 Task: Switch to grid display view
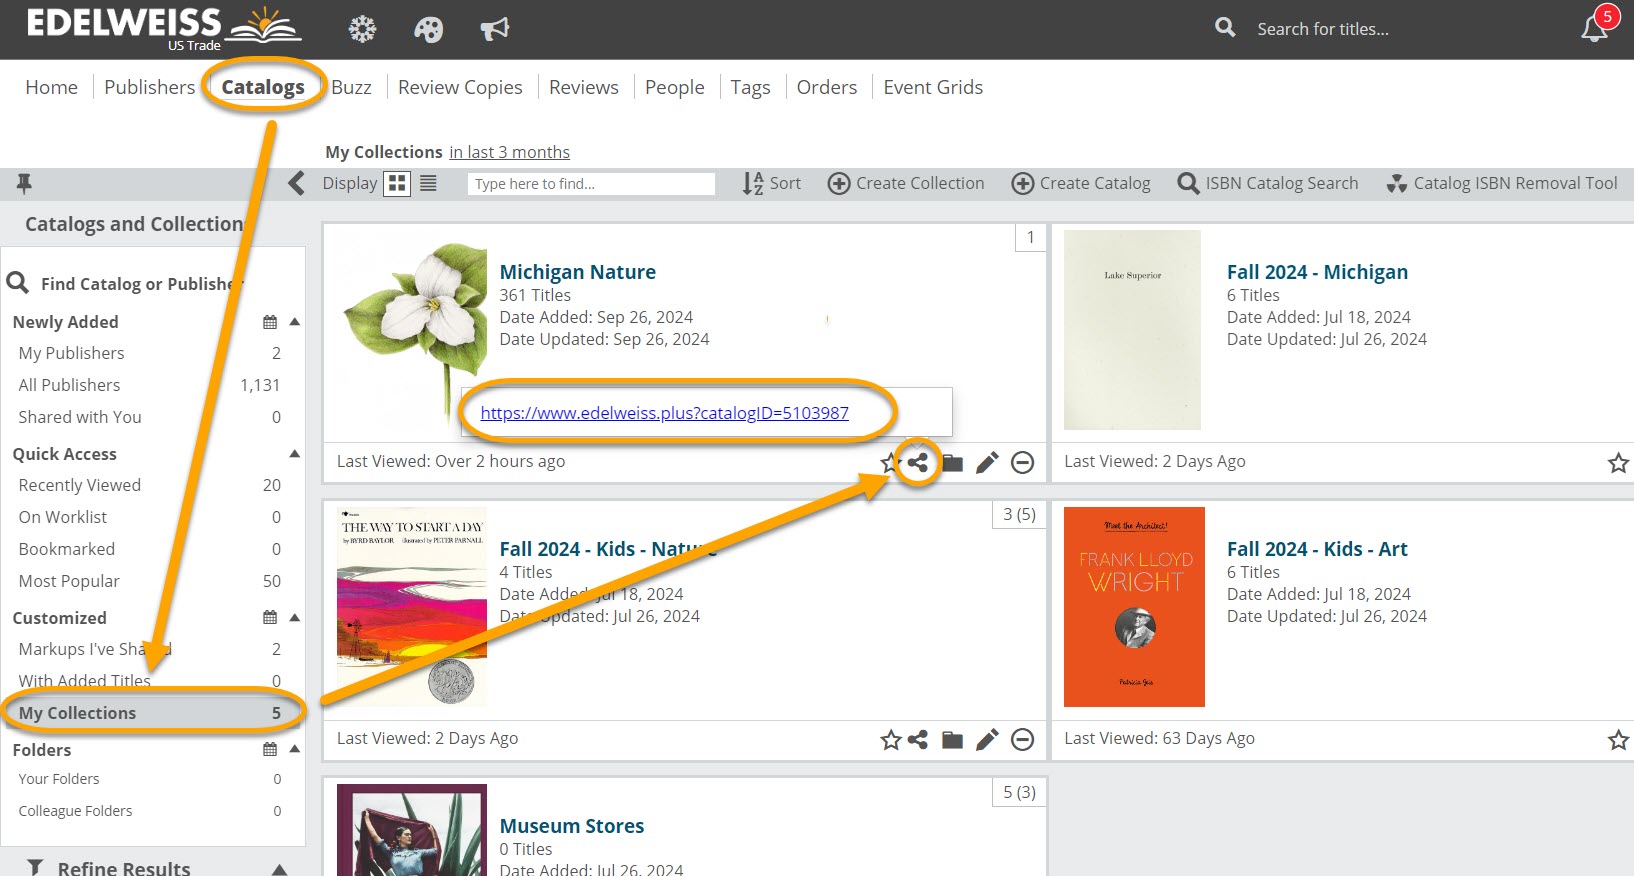click(397, 183)
